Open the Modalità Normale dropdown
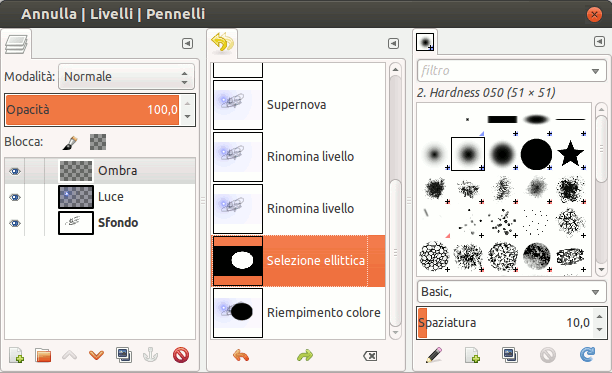 pyautogui.click(x=126, y=77)
